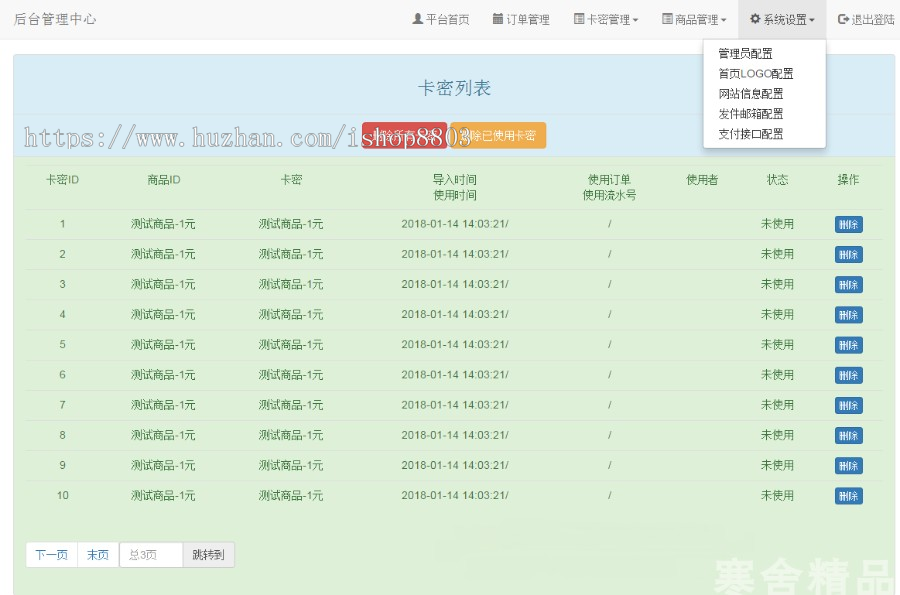900x595 pixels.
Task: Delete card row with ID 9
Action: pyautogui.click(x=848, y=466)
